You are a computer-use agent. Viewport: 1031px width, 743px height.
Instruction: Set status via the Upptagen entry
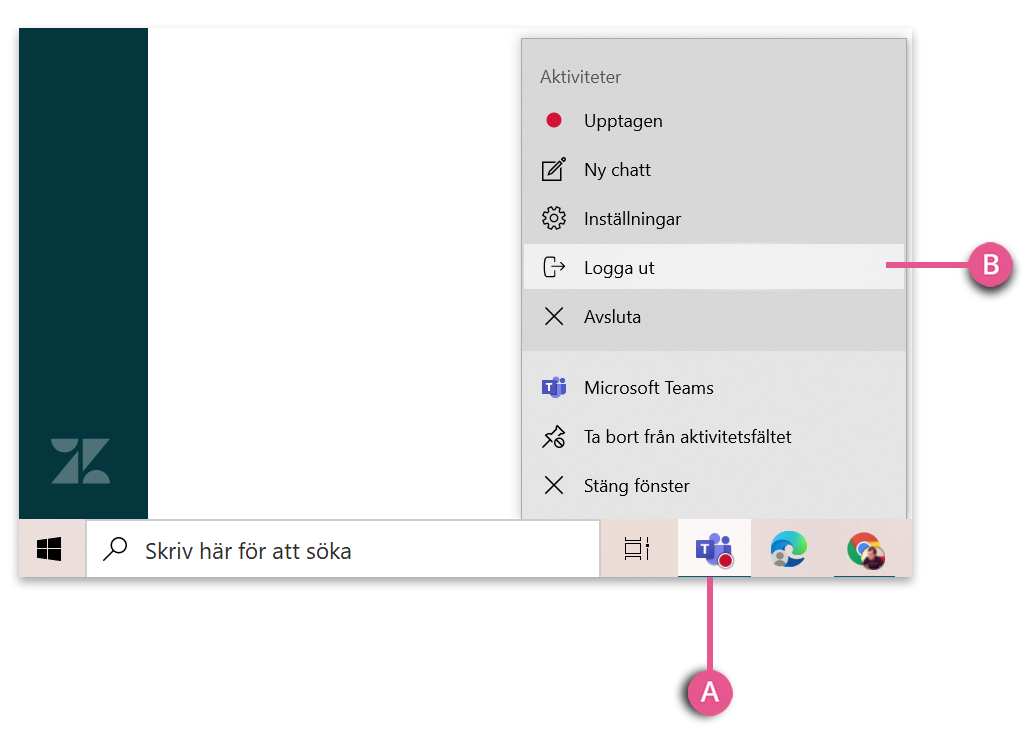[x=714, y=120]
